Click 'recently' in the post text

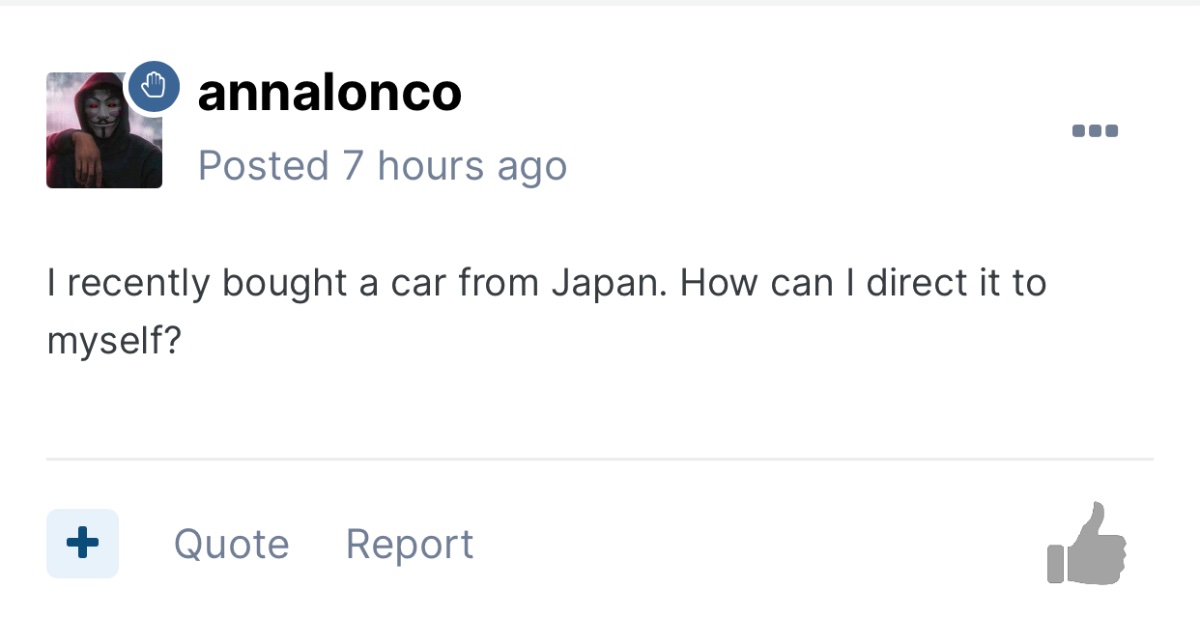point(139,283)
